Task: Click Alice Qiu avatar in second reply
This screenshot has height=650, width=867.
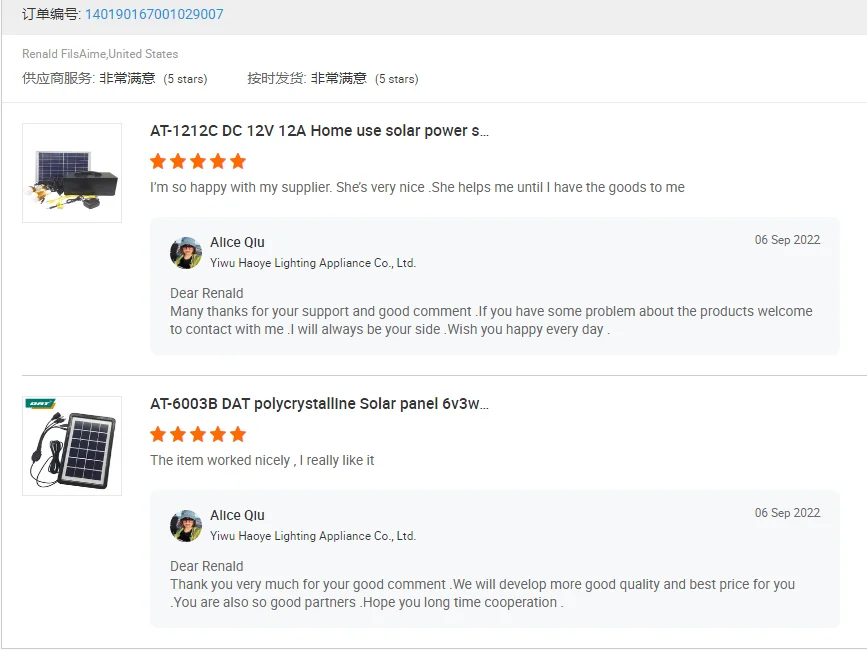Action: coord(186,526)
